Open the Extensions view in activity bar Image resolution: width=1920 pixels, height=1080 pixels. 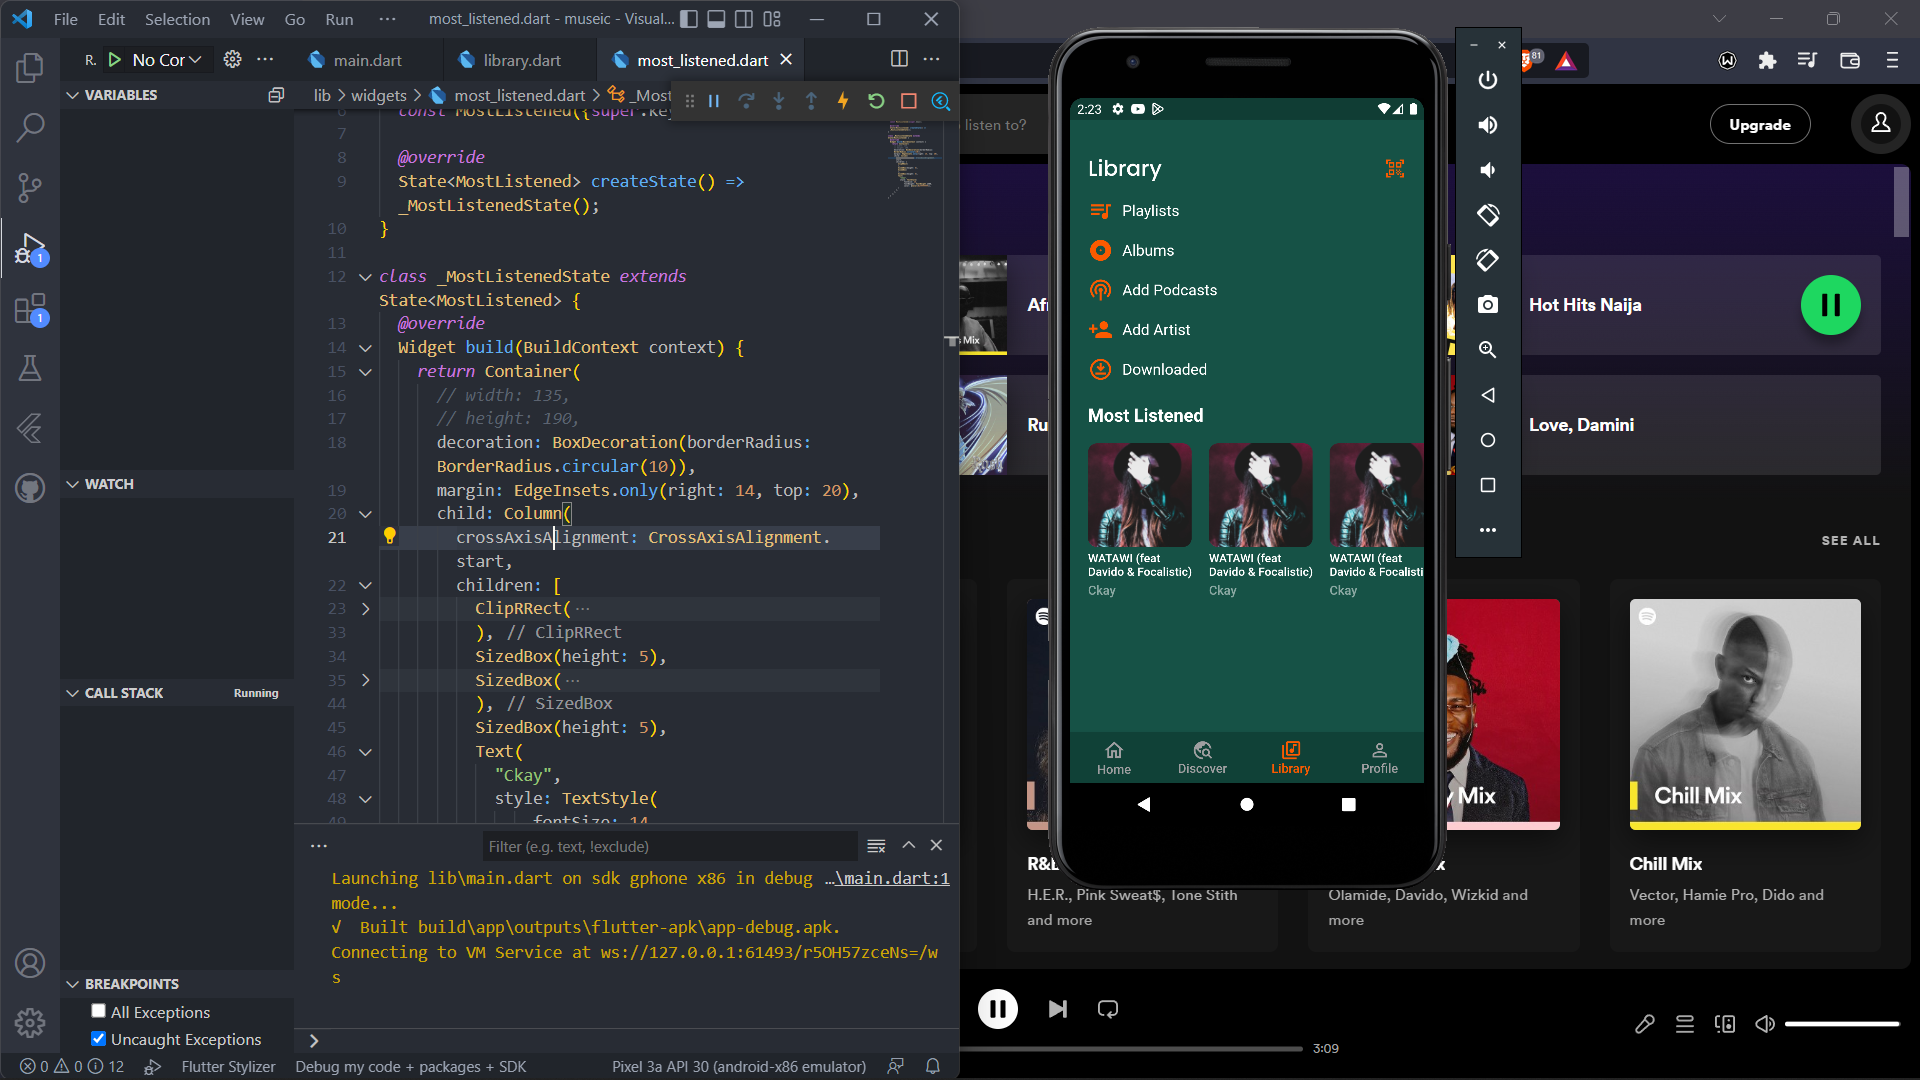click(x=30, y=309)
